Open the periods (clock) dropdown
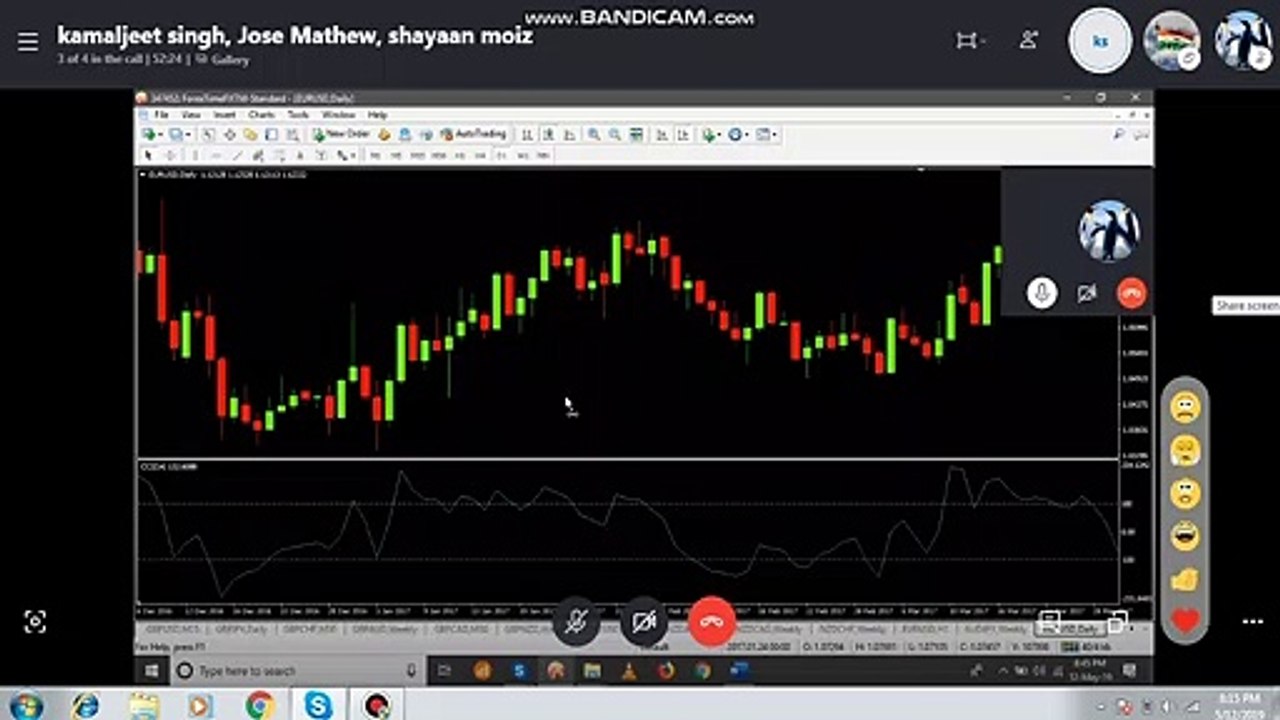Screen dimensions: 1280x720 739,134
